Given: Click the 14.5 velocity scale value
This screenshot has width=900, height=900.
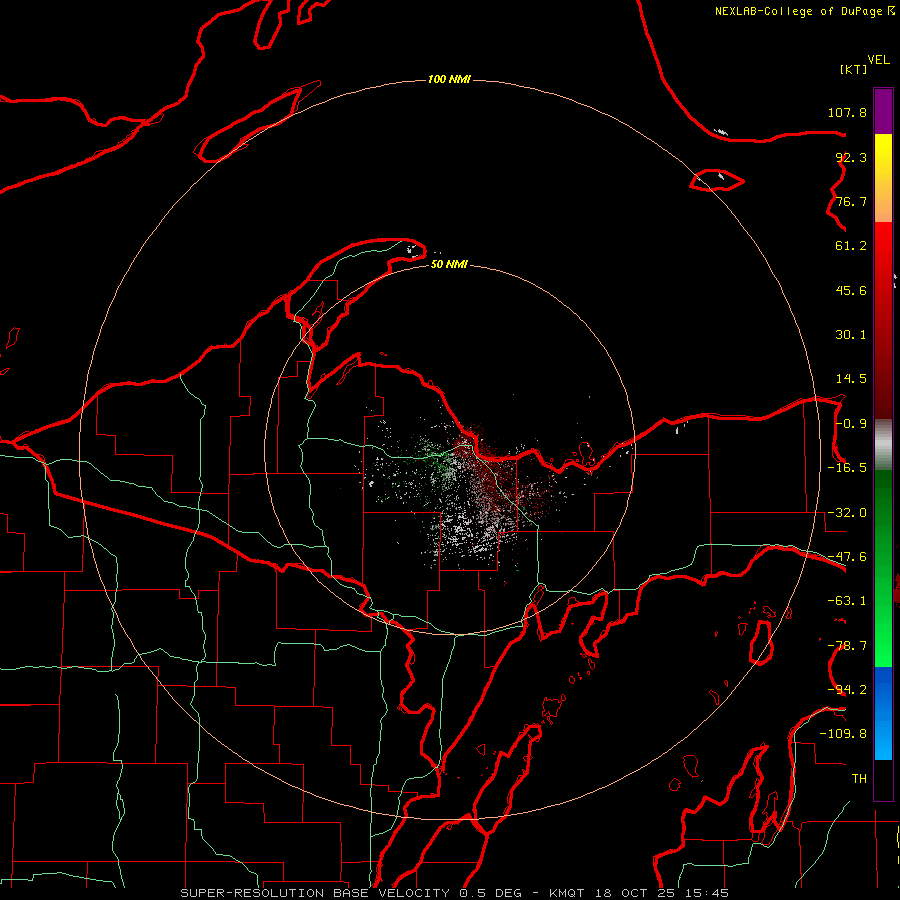Looking at the screenshot, I should click(x=851, y=379).
